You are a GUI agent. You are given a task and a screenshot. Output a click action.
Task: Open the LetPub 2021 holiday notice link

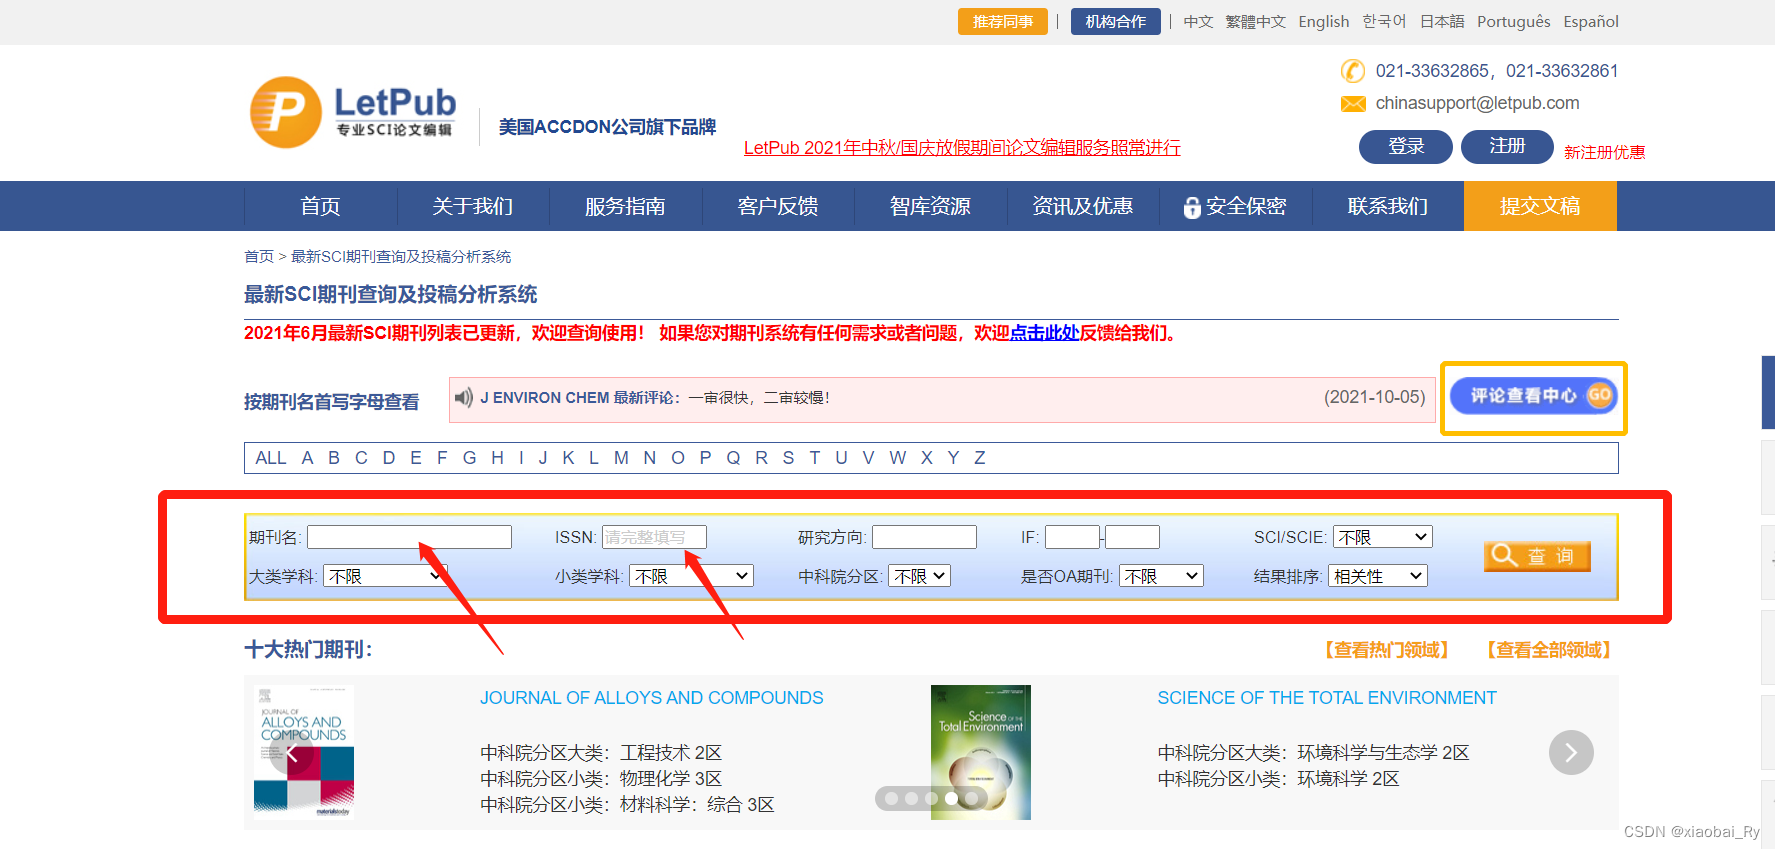coord(962,148)
